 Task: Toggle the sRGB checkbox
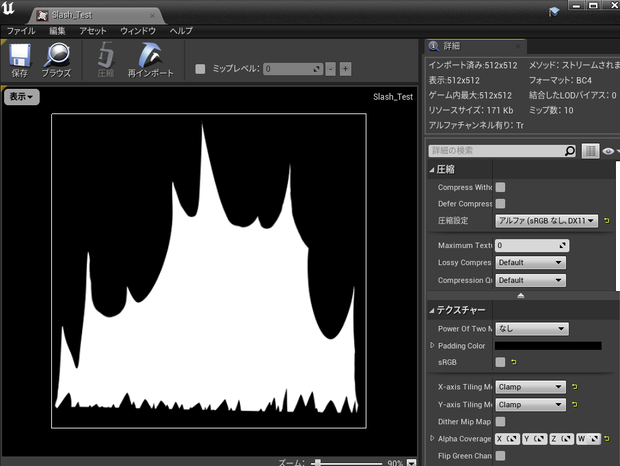point(500,362)
